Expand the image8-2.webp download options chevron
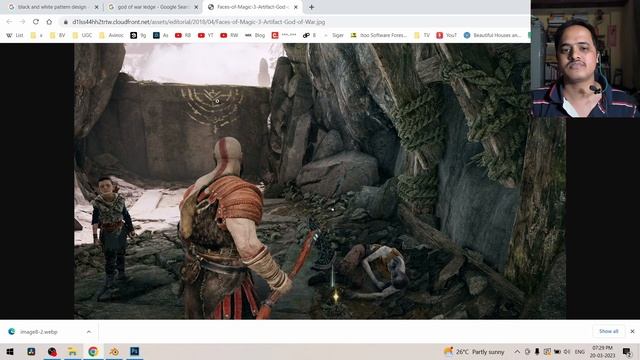The image size is (640, 360). point(89,332)
